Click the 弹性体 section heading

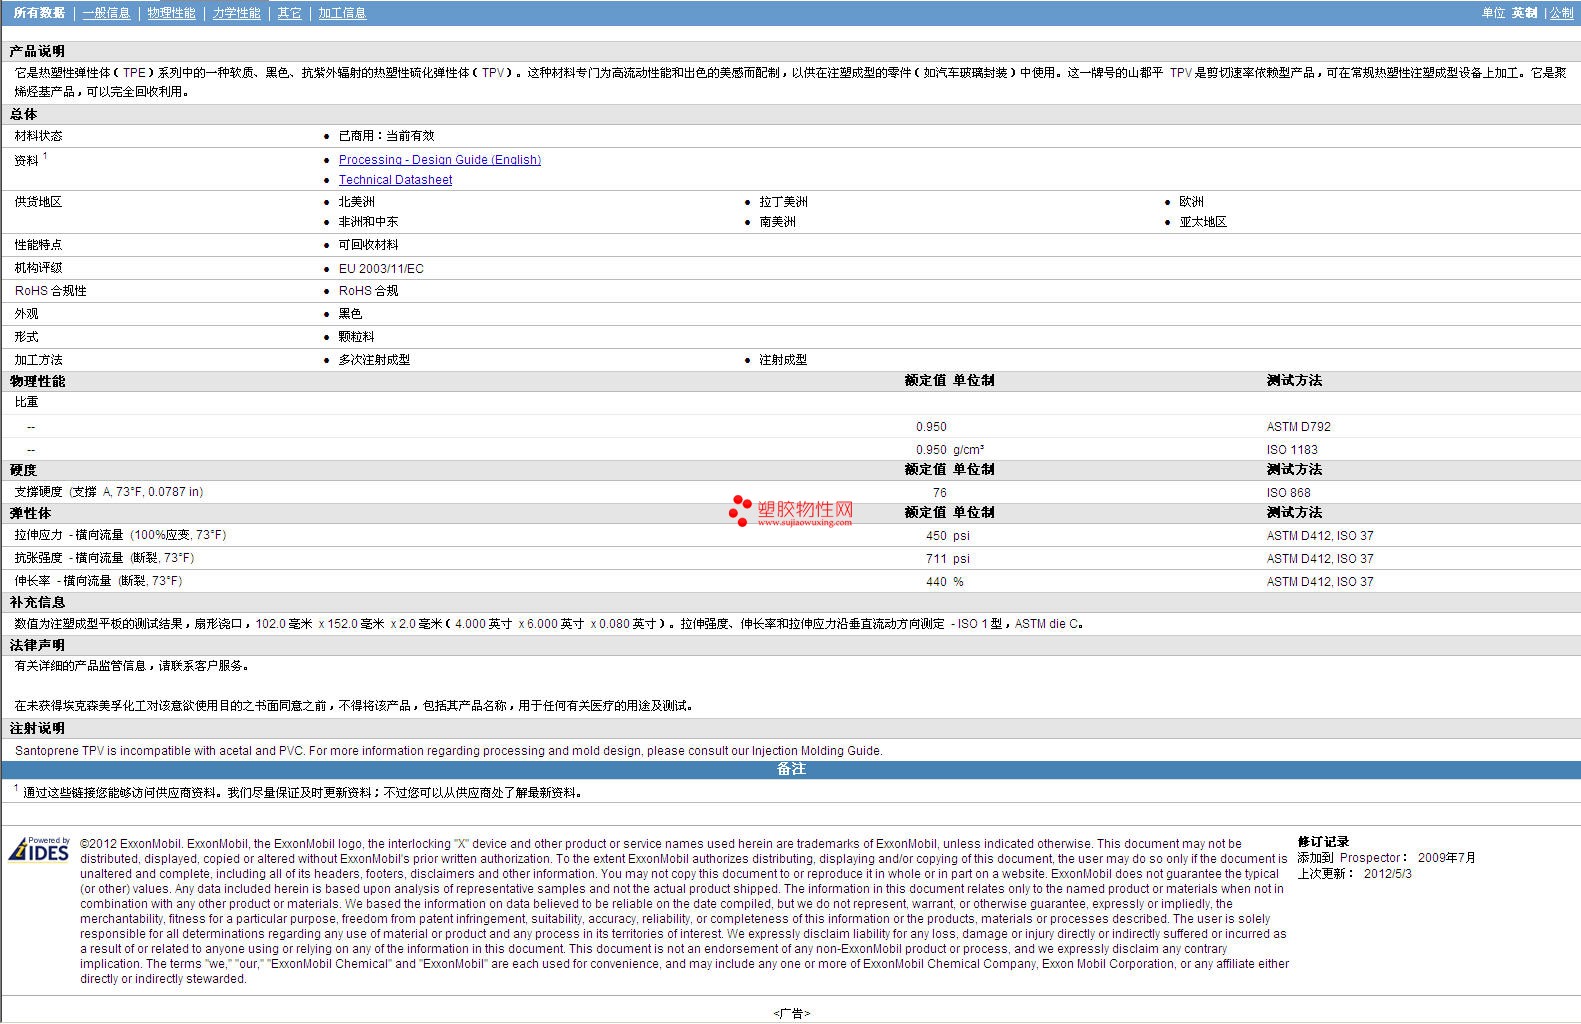pos(30,513)
